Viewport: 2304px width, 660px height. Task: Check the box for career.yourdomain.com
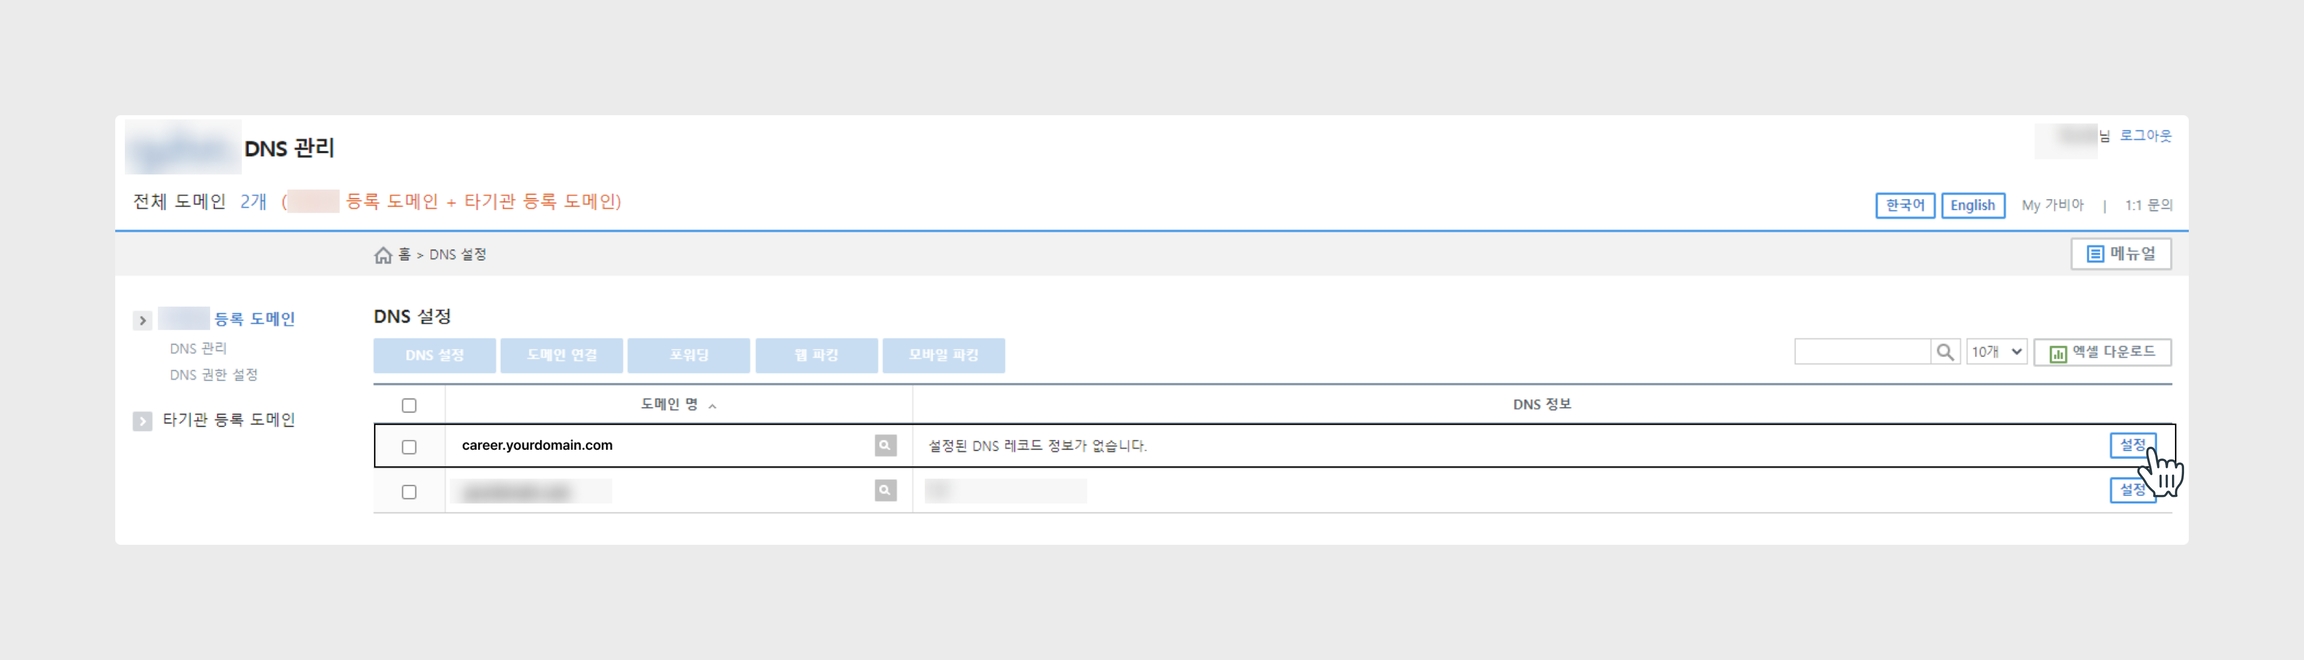(409, 447)
